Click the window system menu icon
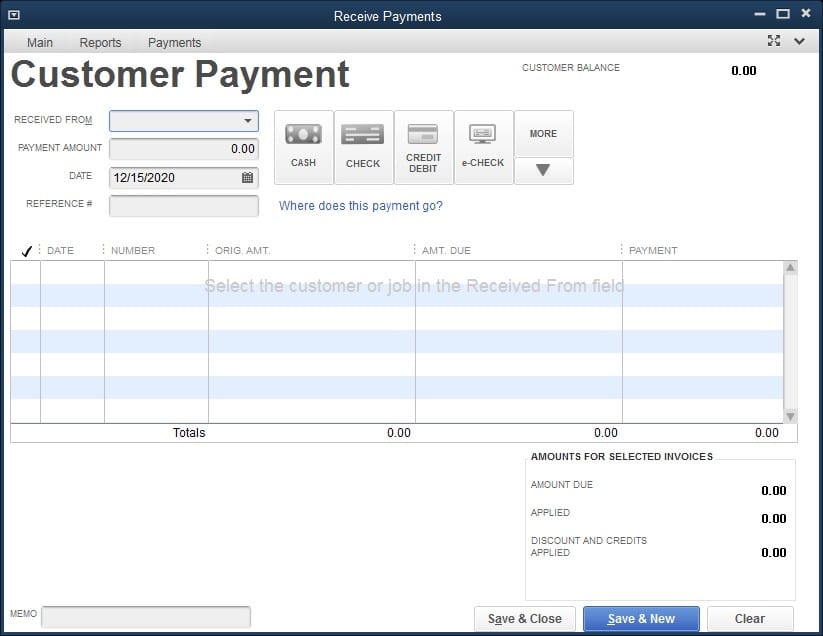The image size is (823, 636). coord(14,15)
